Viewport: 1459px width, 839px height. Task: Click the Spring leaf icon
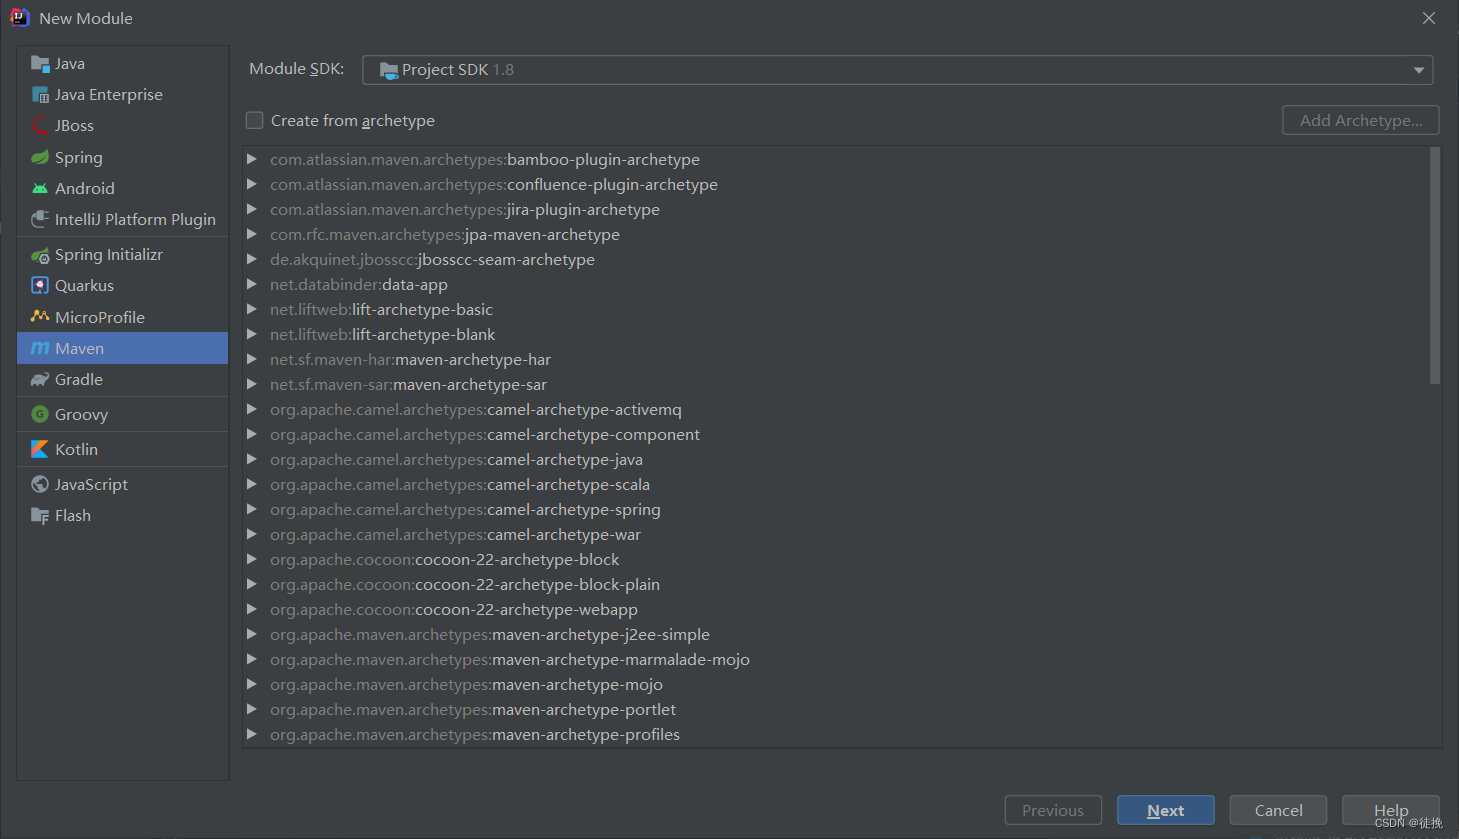(40, 158)
